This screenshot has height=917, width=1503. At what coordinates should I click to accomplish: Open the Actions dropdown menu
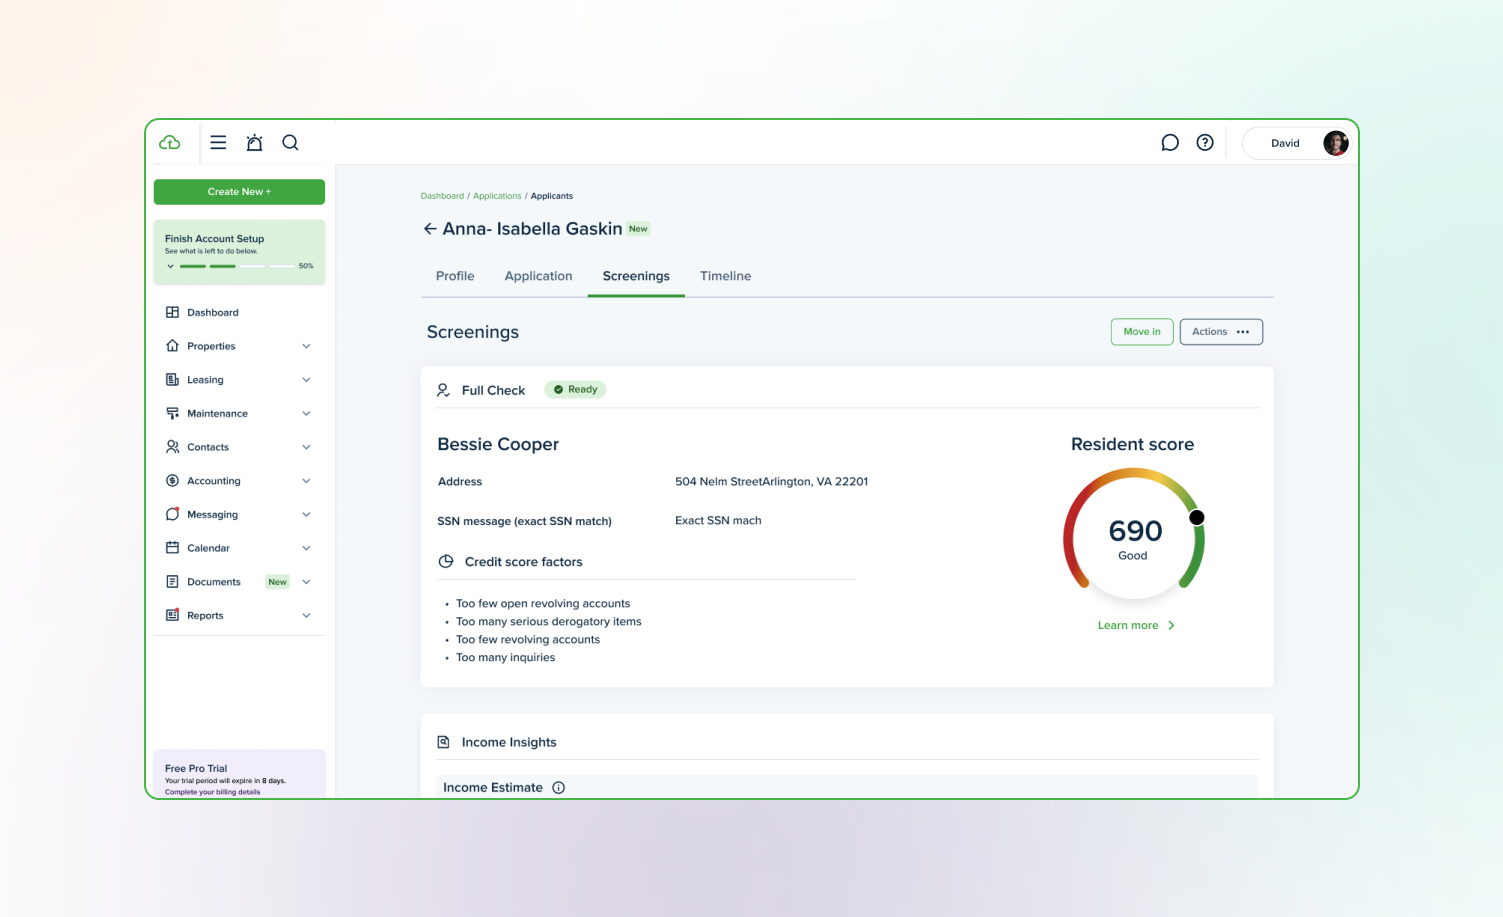pyautogui.click(x=1220, y=332)
